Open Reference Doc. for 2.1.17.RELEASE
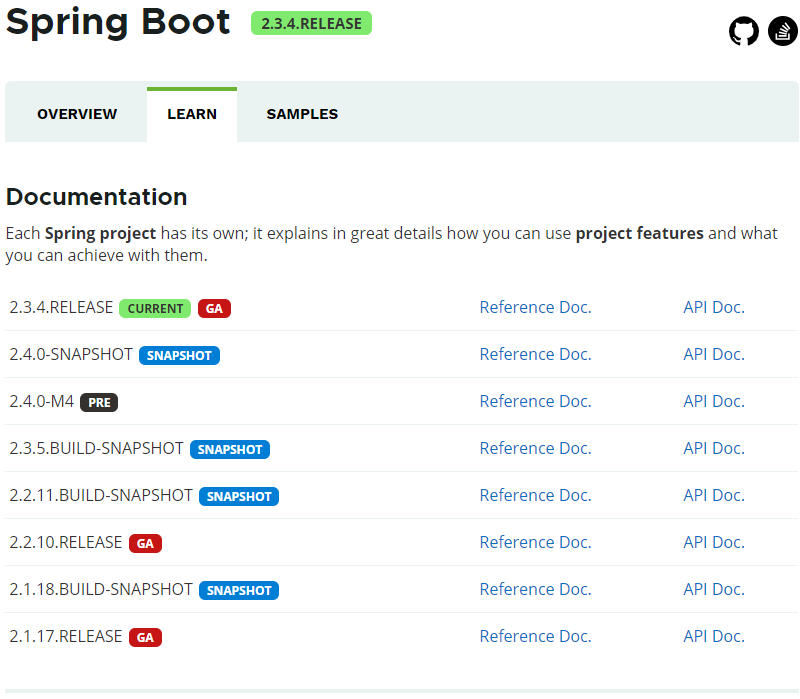This screenshot has height=699, width=800. pyautogui.click(x=535, y=636)
